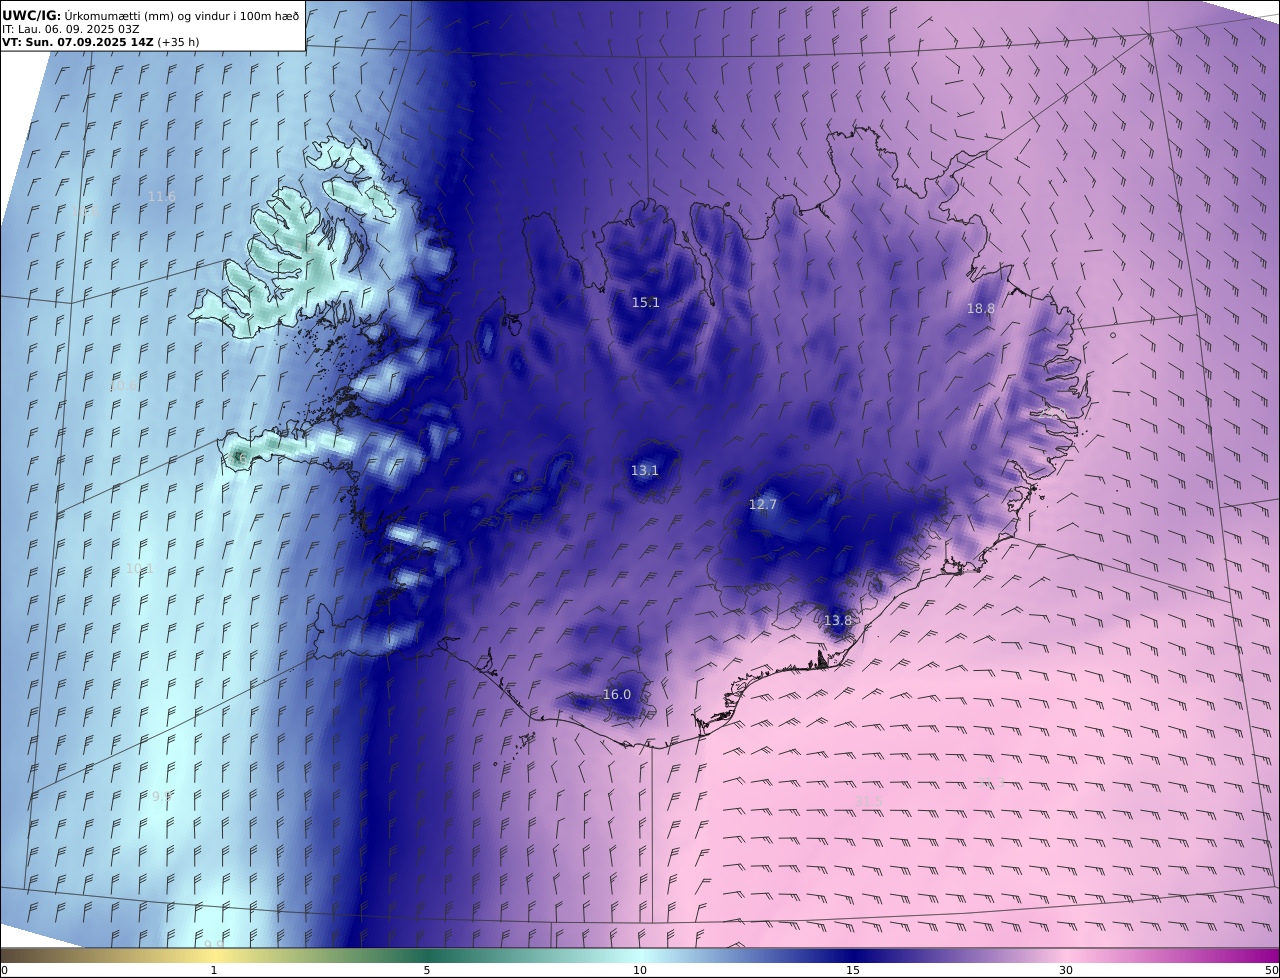Click the 50 tick on the color scale

(x=1272, y=970)
